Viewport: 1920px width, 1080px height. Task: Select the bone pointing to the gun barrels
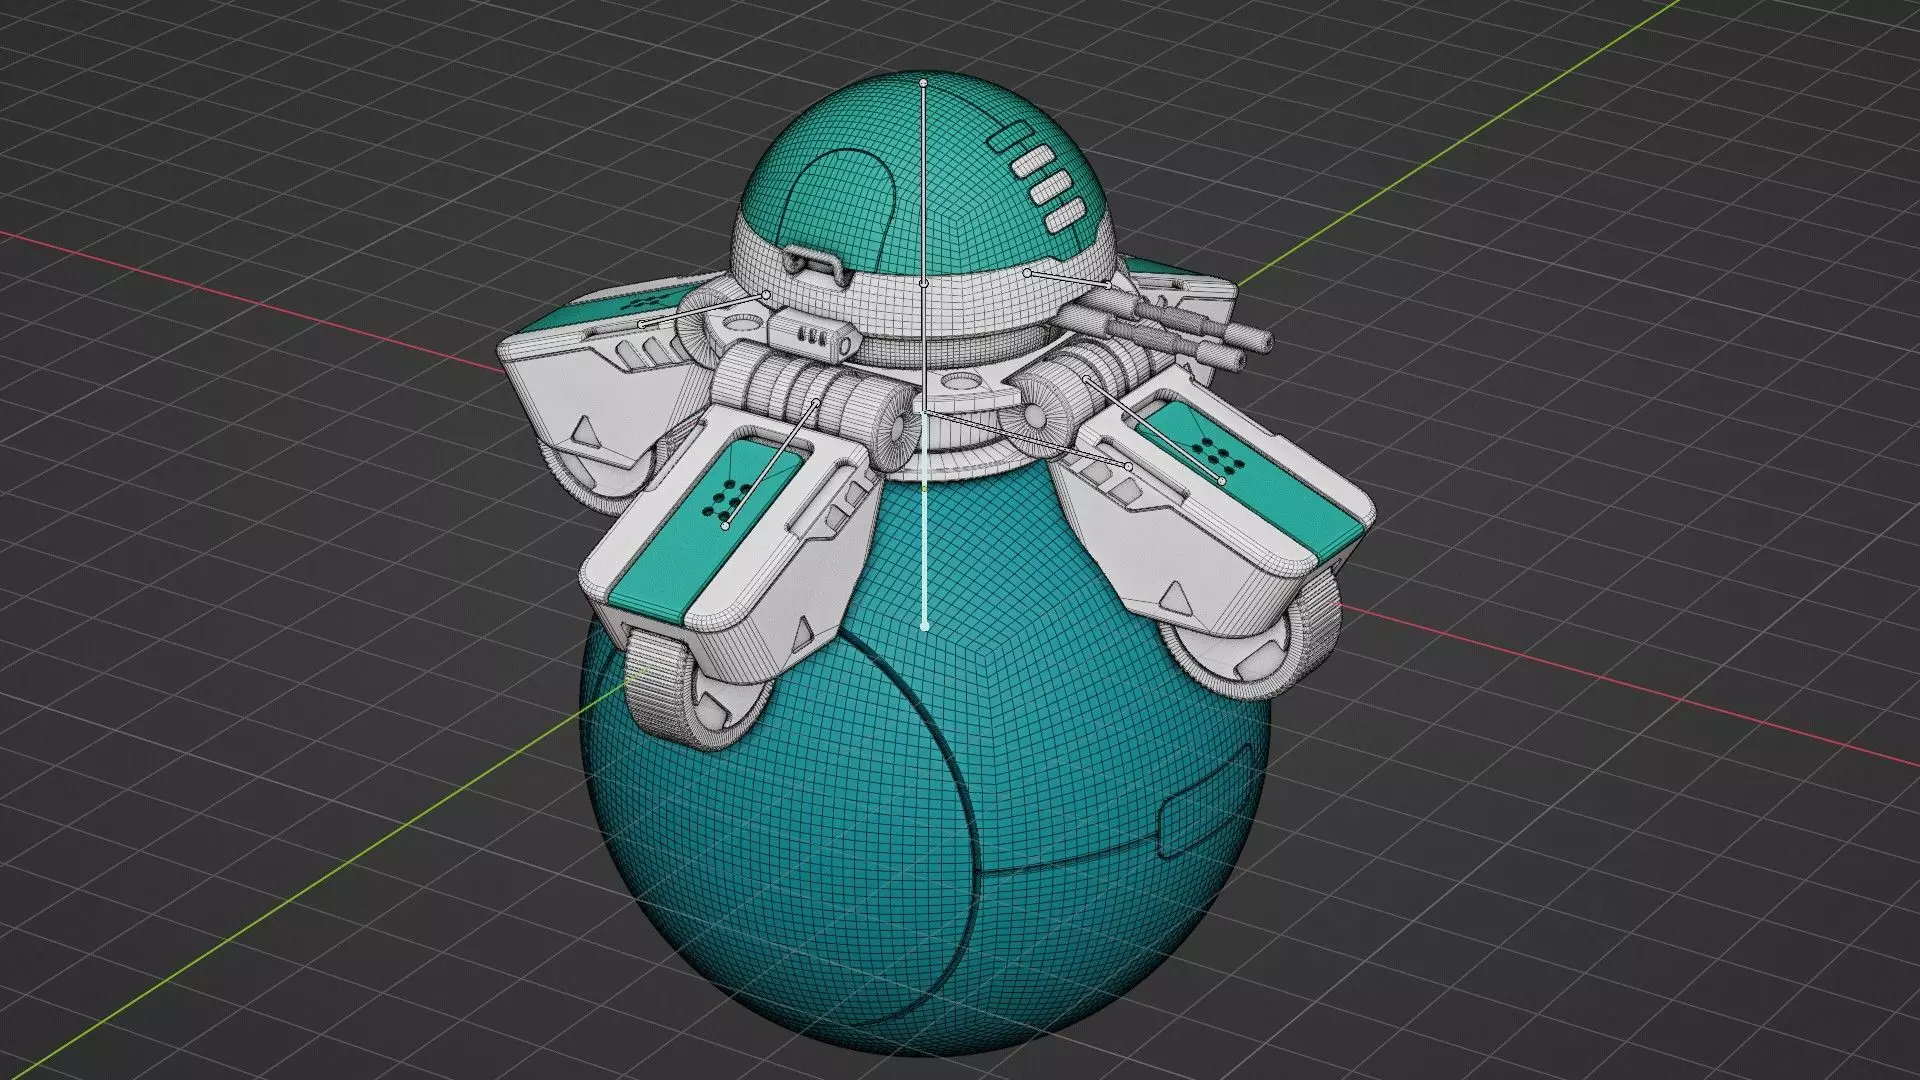(1068, 278)
